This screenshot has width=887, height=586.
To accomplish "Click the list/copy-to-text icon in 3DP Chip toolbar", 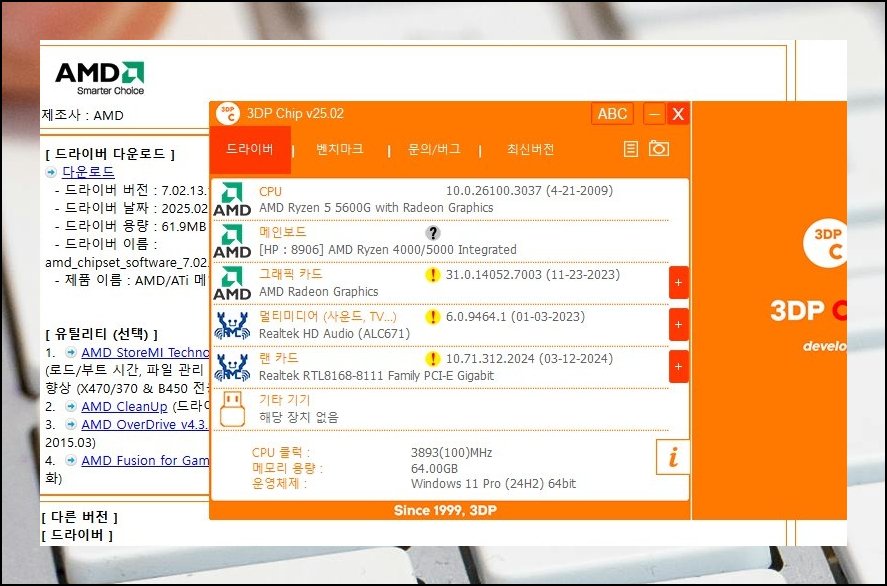I will (631, 149).
